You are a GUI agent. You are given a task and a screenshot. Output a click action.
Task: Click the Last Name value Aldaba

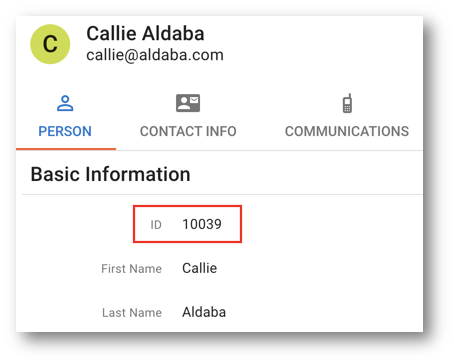(x=204, y=312)
